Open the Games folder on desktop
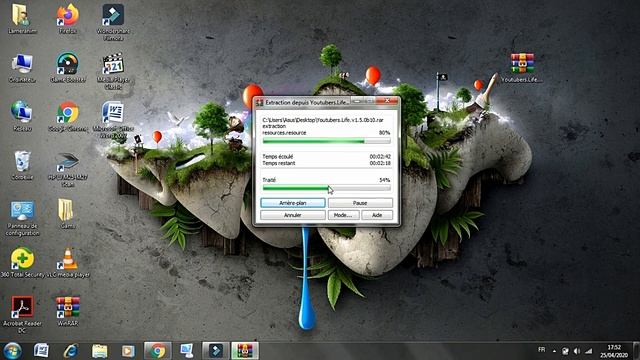The height and width of the screenshot is (360, 640). point(67,213)
